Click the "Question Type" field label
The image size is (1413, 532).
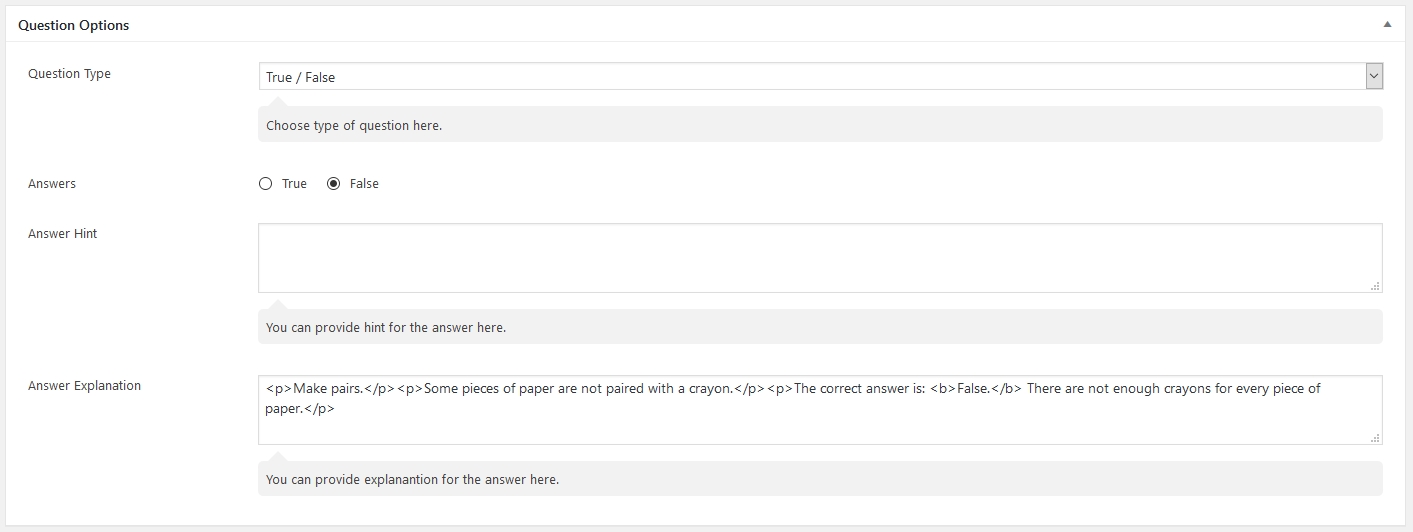69,74
